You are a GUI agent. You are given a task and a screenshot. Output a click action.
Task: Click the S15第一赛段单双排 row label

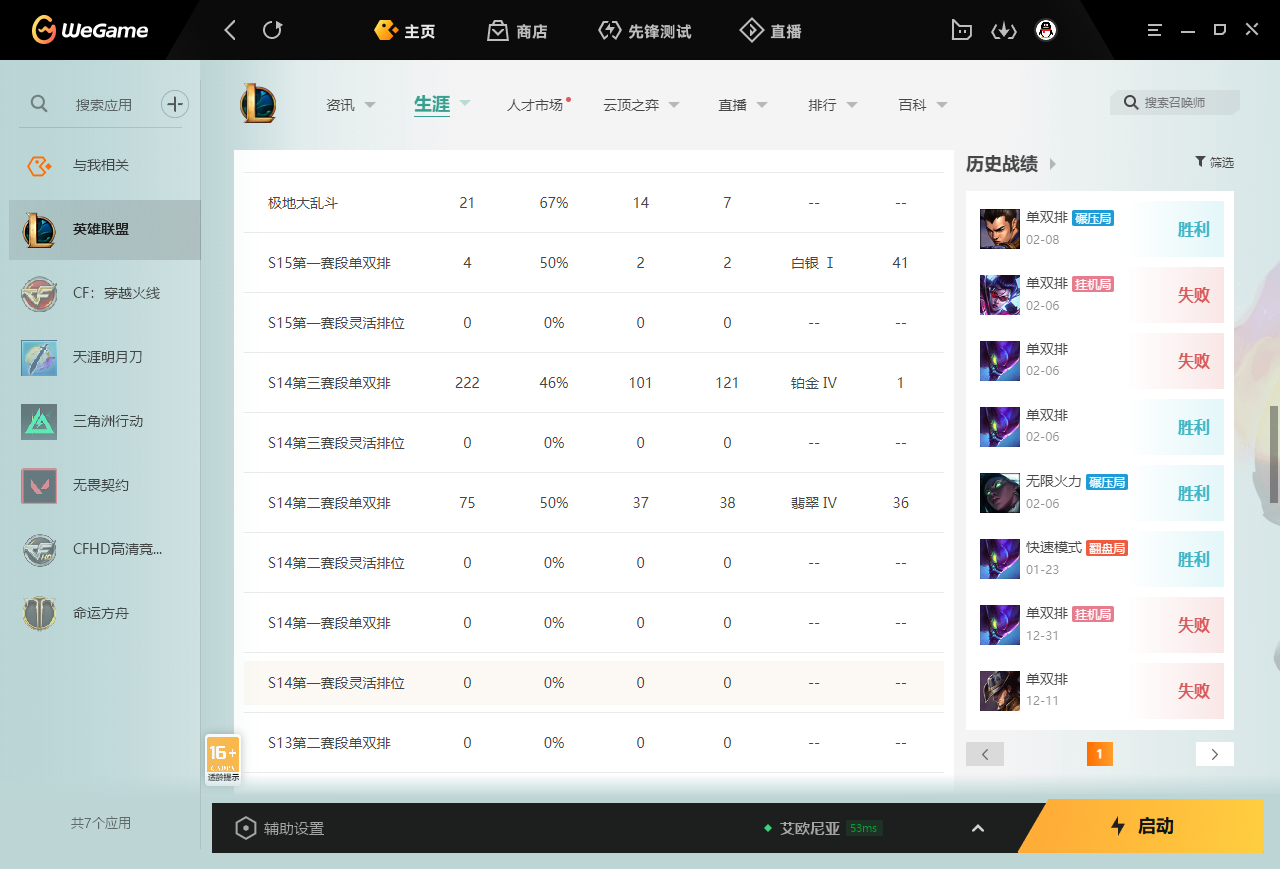329,263
